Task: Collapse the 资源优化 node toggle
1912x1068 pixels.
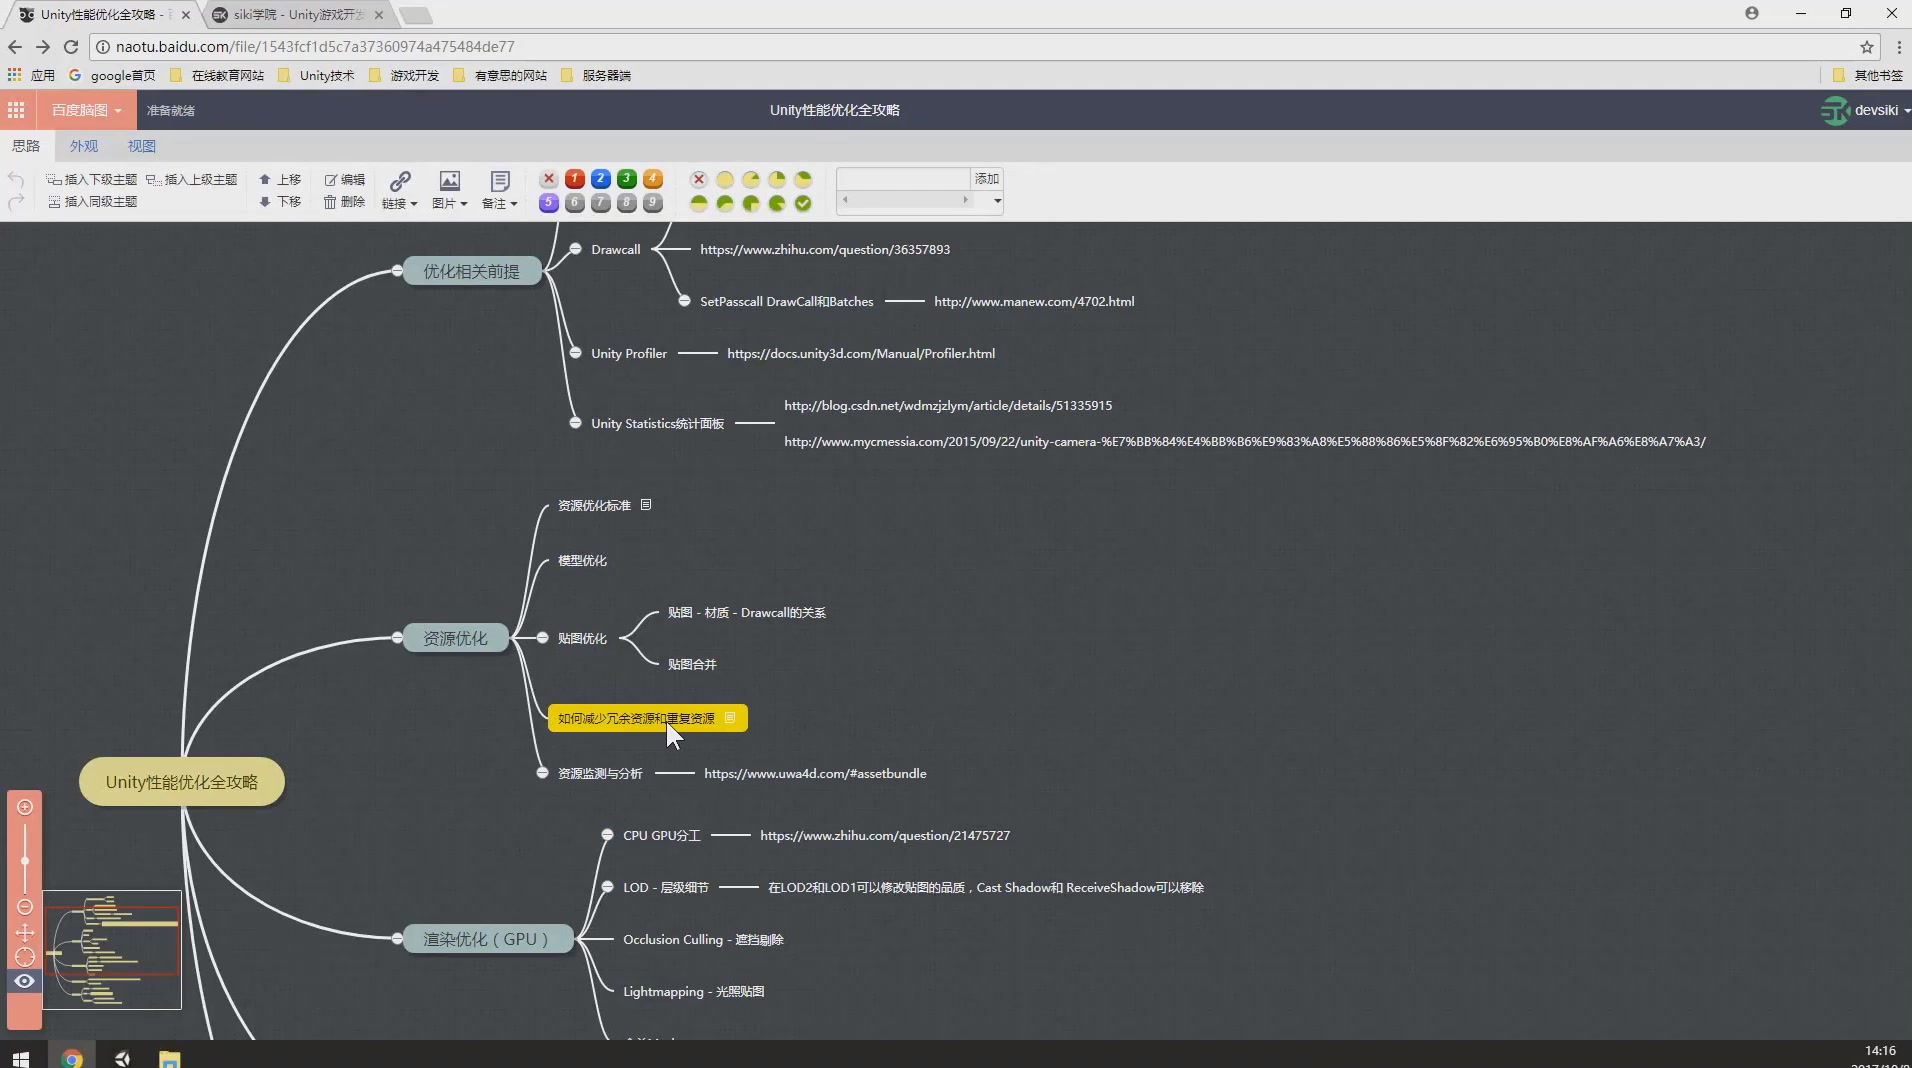Action: click(x=397, y=638)
